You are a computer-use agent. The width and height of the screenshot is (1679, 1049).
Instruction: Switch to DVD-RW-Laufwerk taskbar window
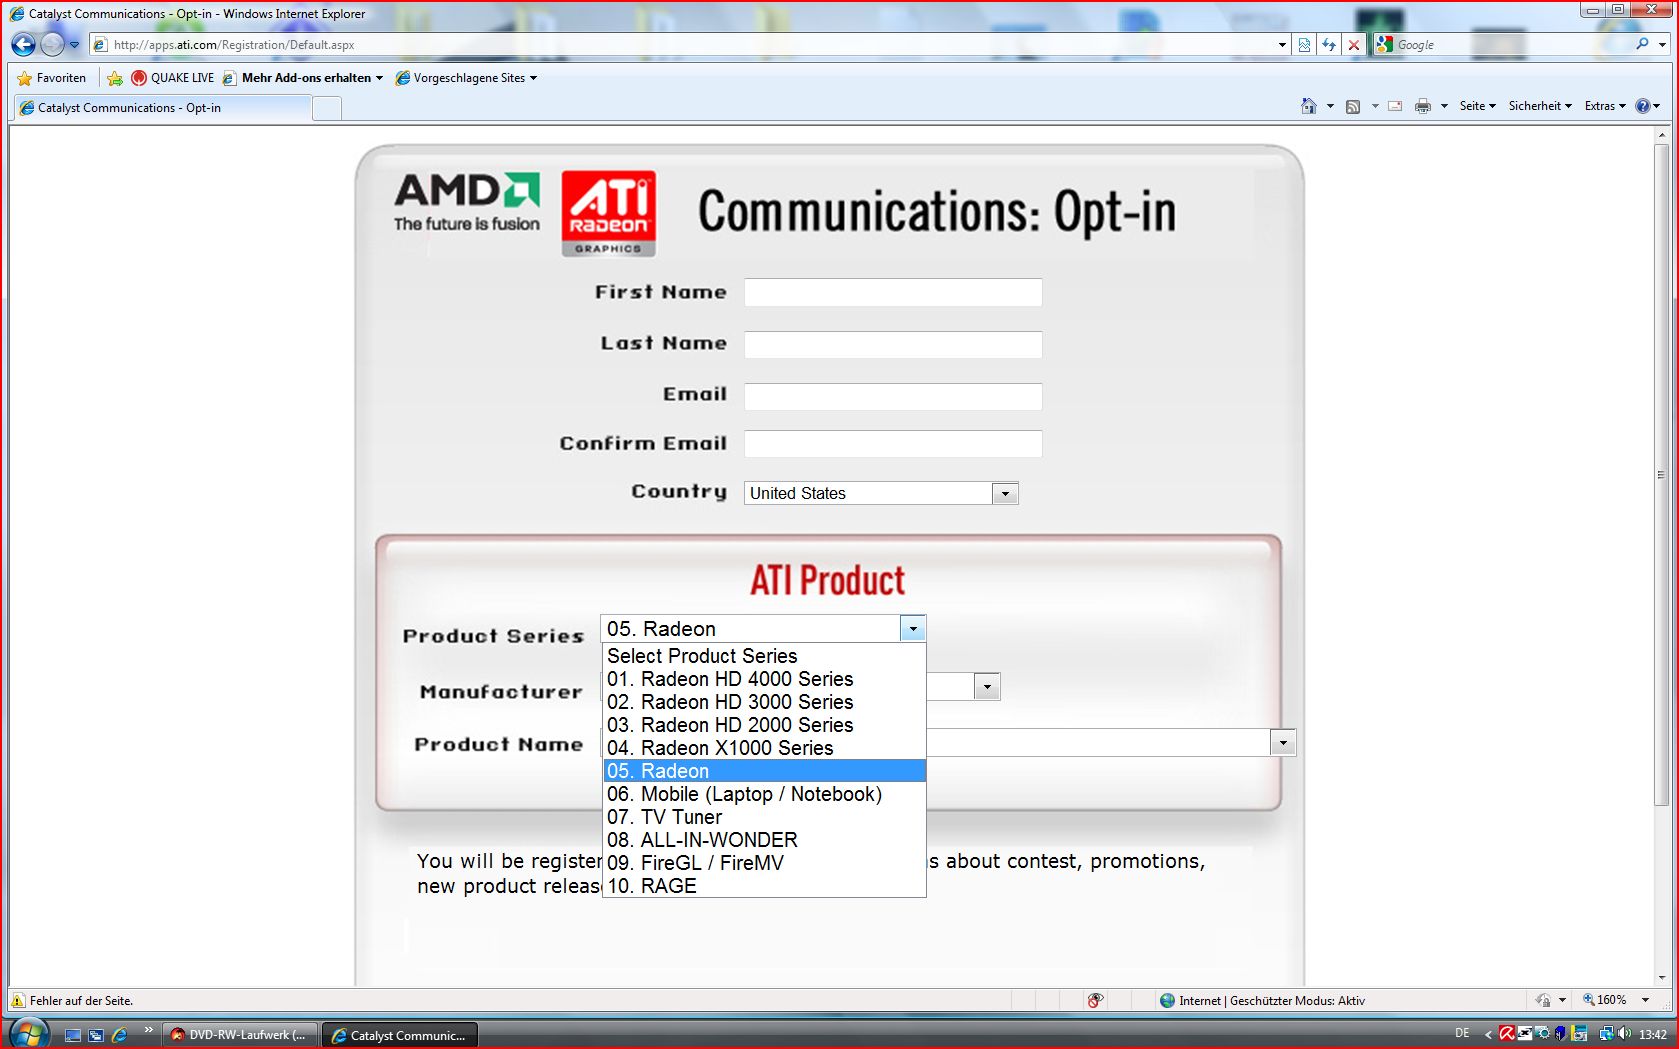(x=240, y=1035)
